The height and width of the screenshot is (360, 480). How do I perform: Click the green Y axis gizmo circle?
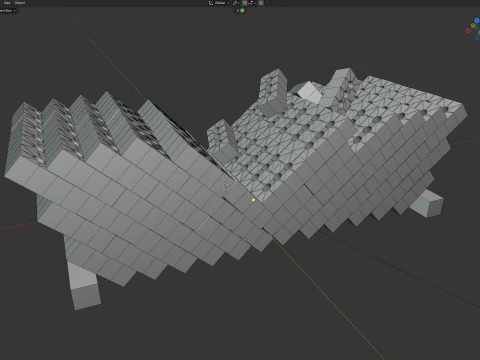(x=473, y=26)
